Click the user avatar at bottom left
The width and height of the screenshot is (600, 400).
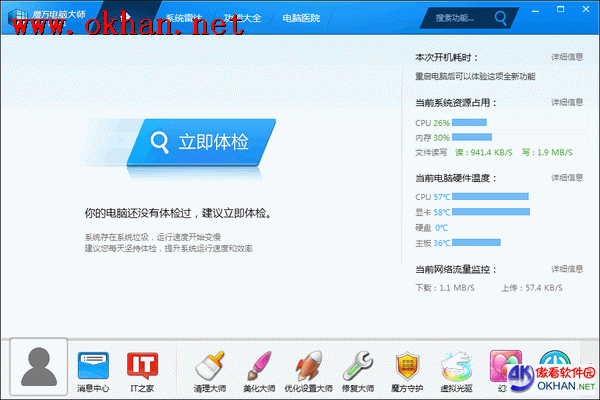(39, 367)
